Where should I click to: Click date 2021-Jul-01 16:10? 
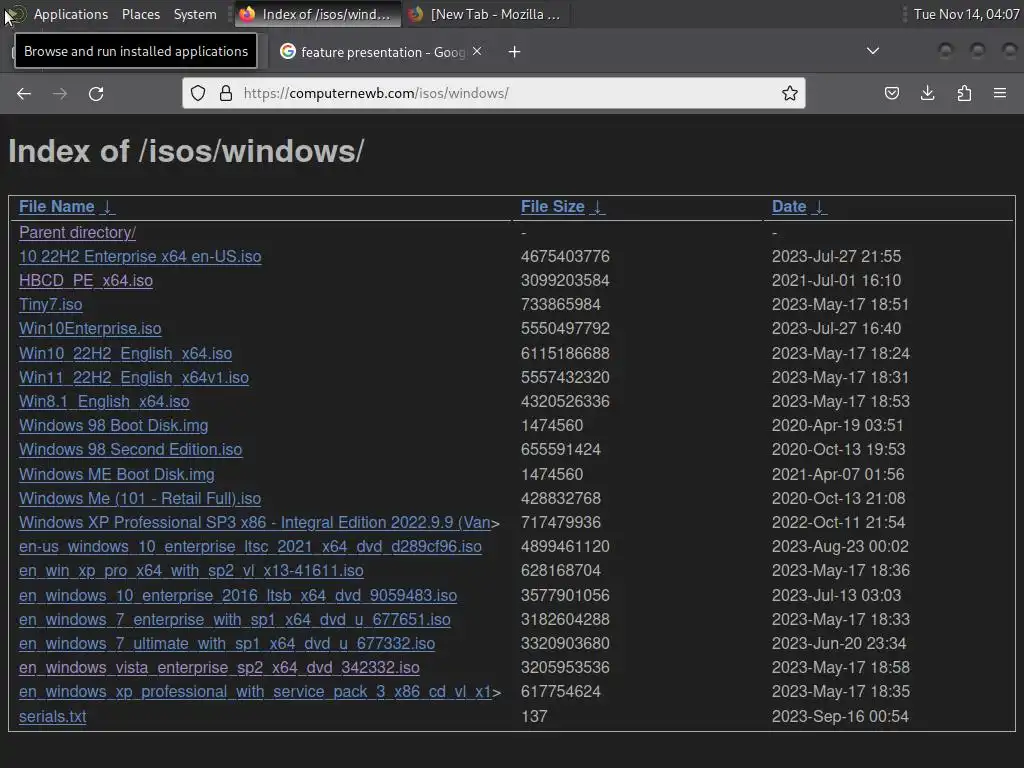click(836, 281)
